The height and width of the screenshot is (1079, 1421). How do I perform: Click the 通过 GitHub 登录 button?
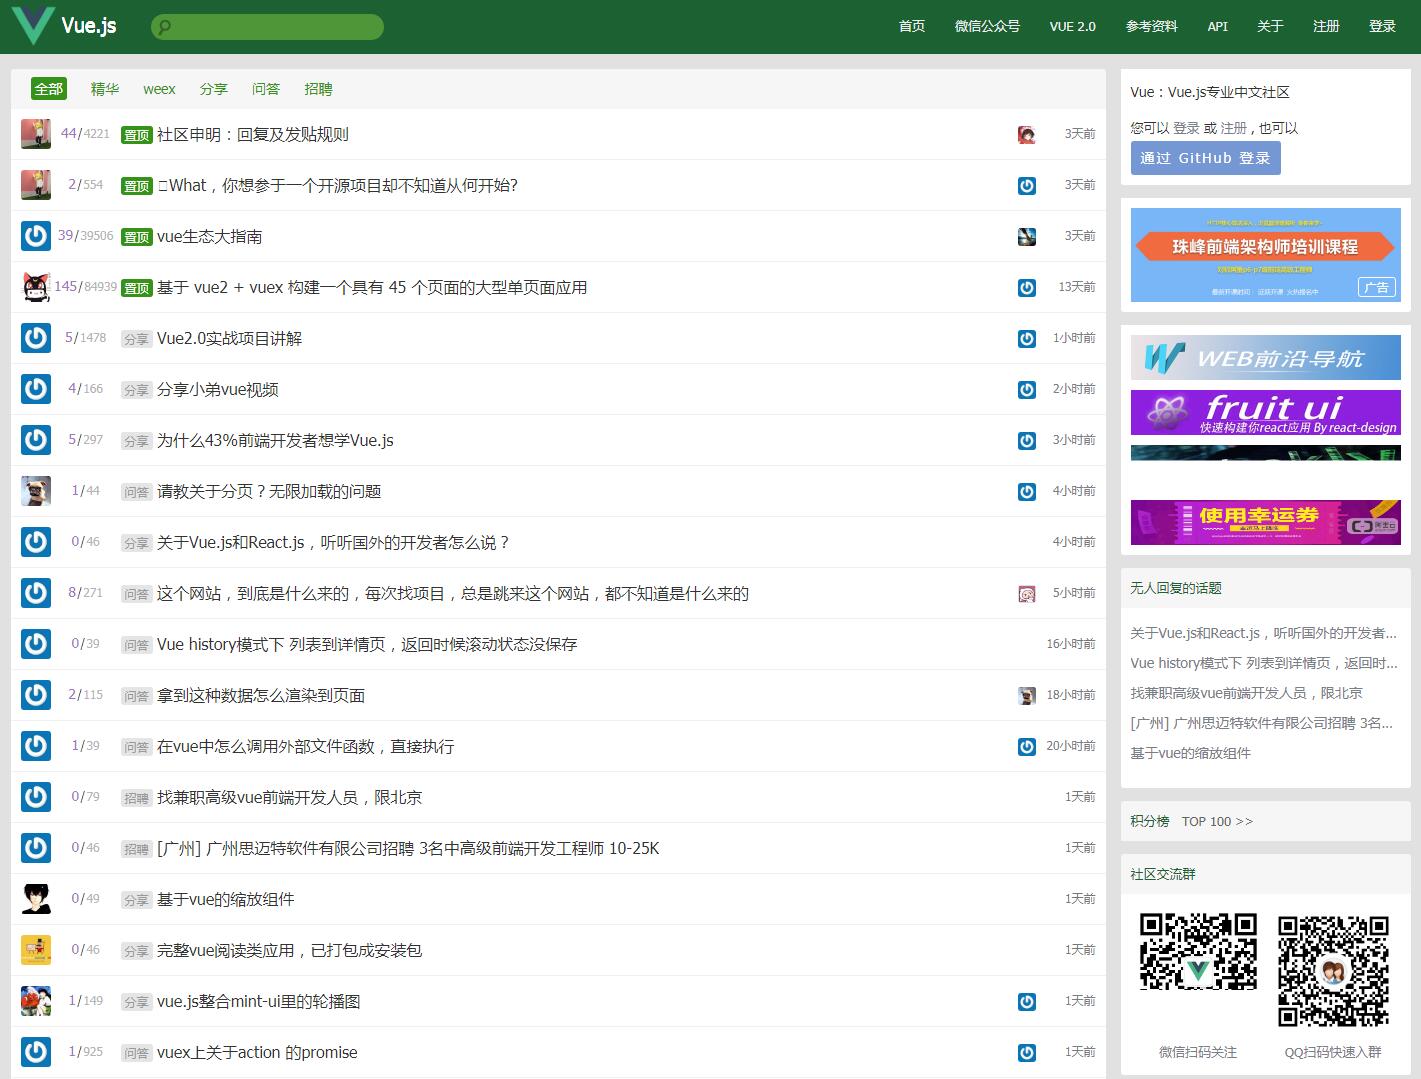(1205, 158)
